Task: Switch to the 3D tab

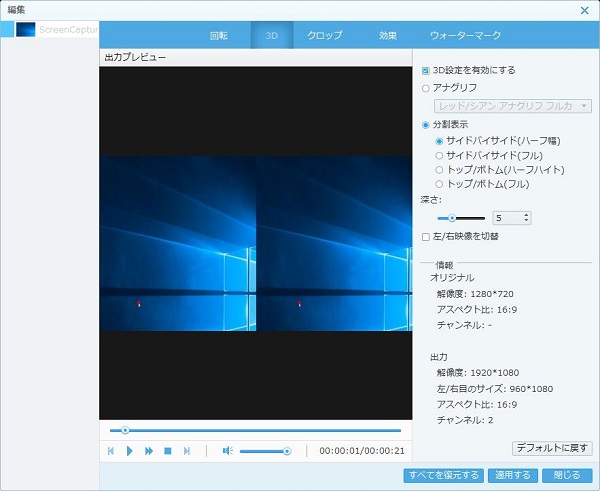Action: (272, 36)
